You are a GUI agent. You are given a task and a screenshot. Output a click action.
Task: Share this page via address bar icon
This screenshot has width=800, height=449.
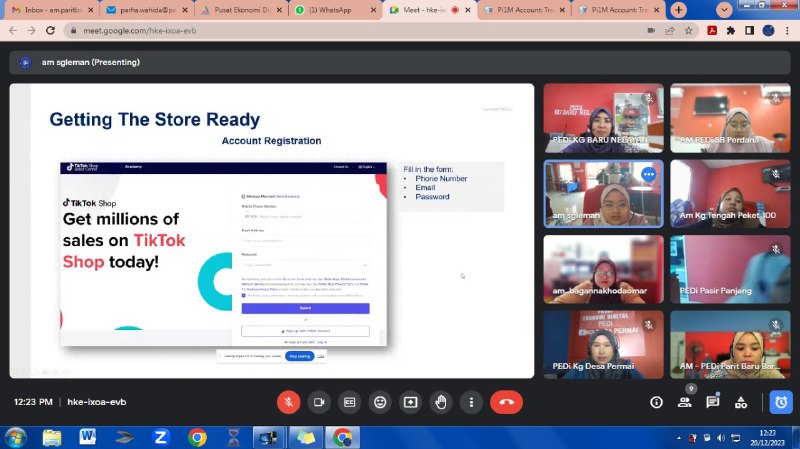pyautogui.click(x=669, y=31)
